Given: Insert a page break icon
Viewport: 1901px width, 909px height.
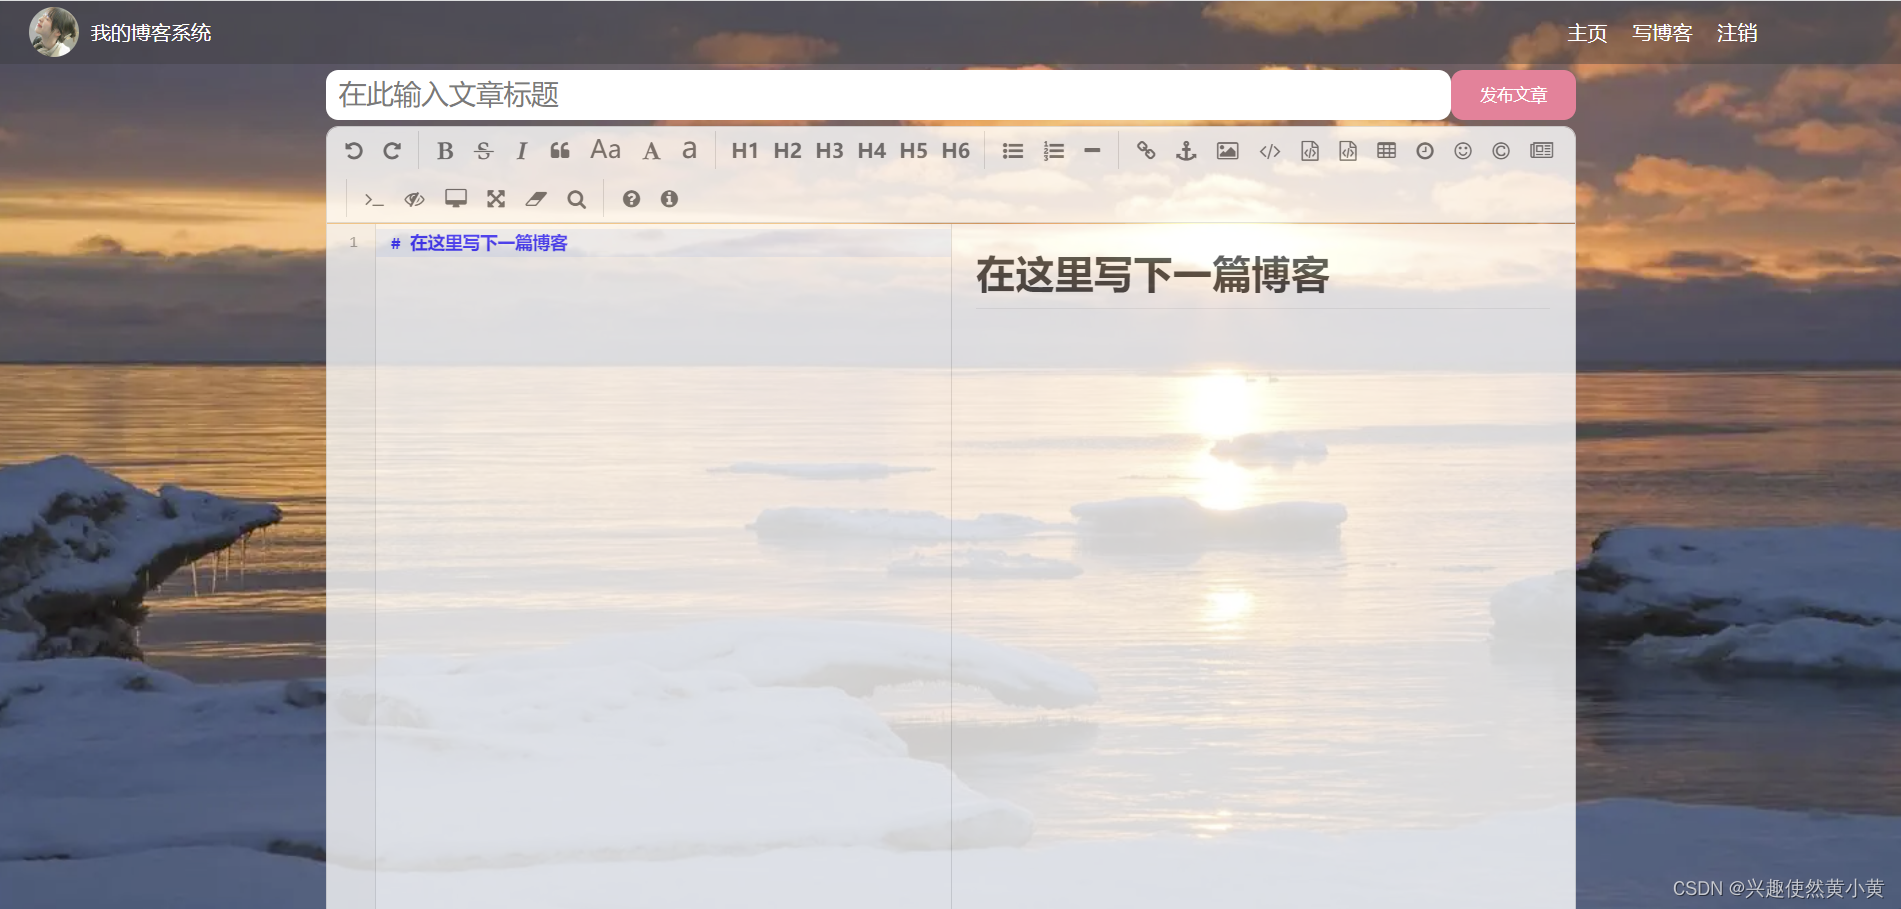Looking at the screenshot, I should tap(1542, 150).
